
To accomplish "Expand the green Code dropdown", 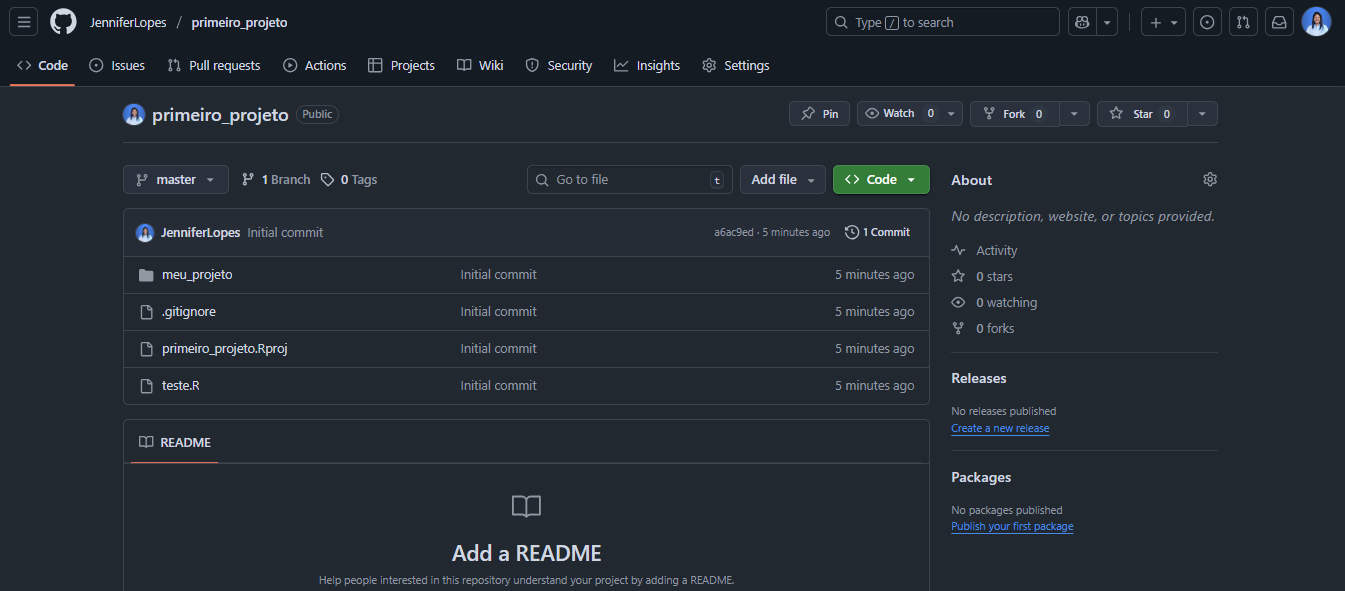I will coord(881,180).
